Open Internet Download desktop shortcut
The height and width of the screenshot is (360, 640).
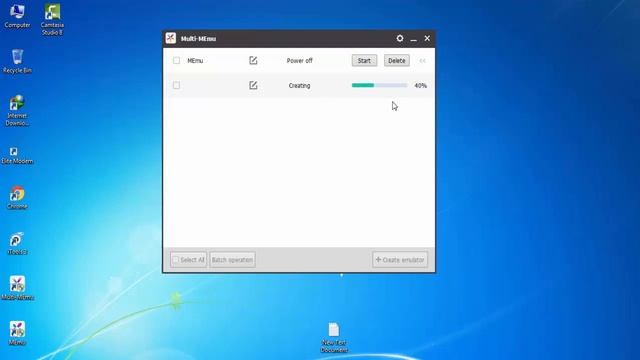click(17, 111)
